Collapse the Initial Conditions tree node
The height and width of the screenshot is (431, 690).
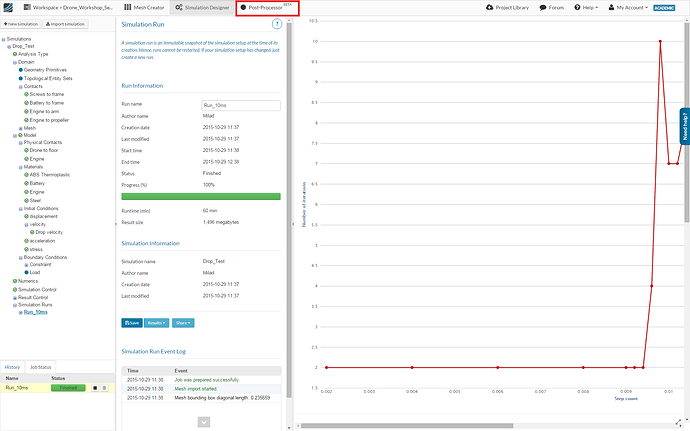(21, 209)
